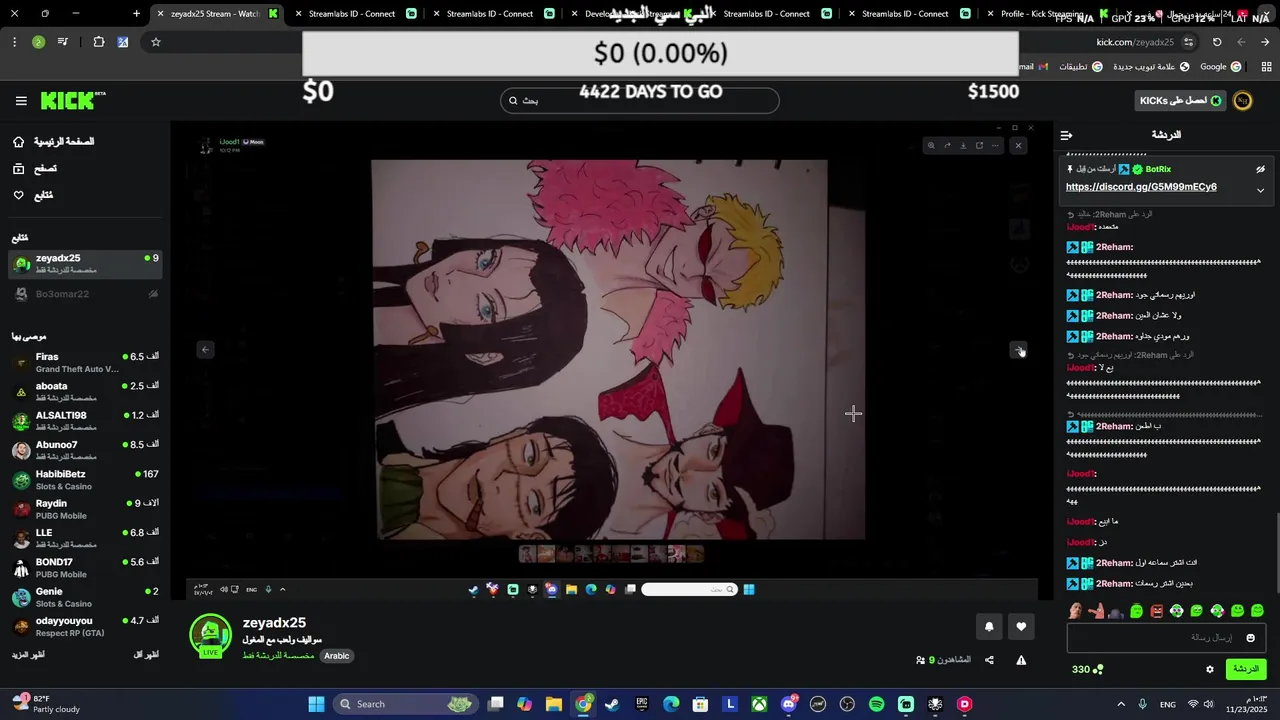This screenshot has width=1280, height=720.
Task: Reload the page with refresh icon
Action: (1217, 42)
